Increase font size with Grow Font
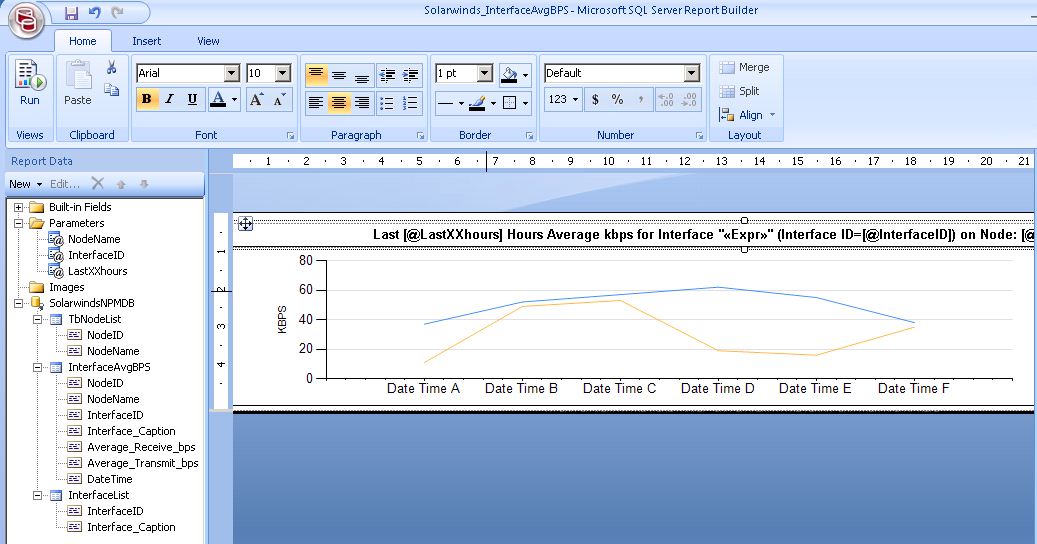Image resolution: width=1037 pixels, height=544 pixels. [x=257, y=100]
